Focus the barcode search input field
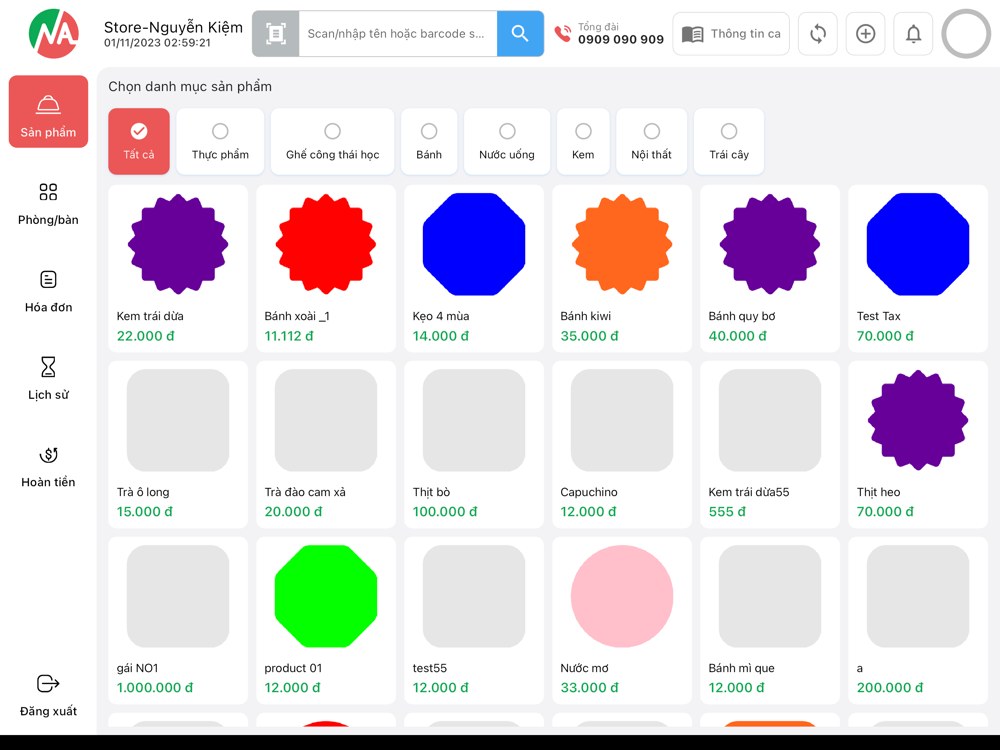The height and width of the screenshot is (750, 1000). point(398,33)
